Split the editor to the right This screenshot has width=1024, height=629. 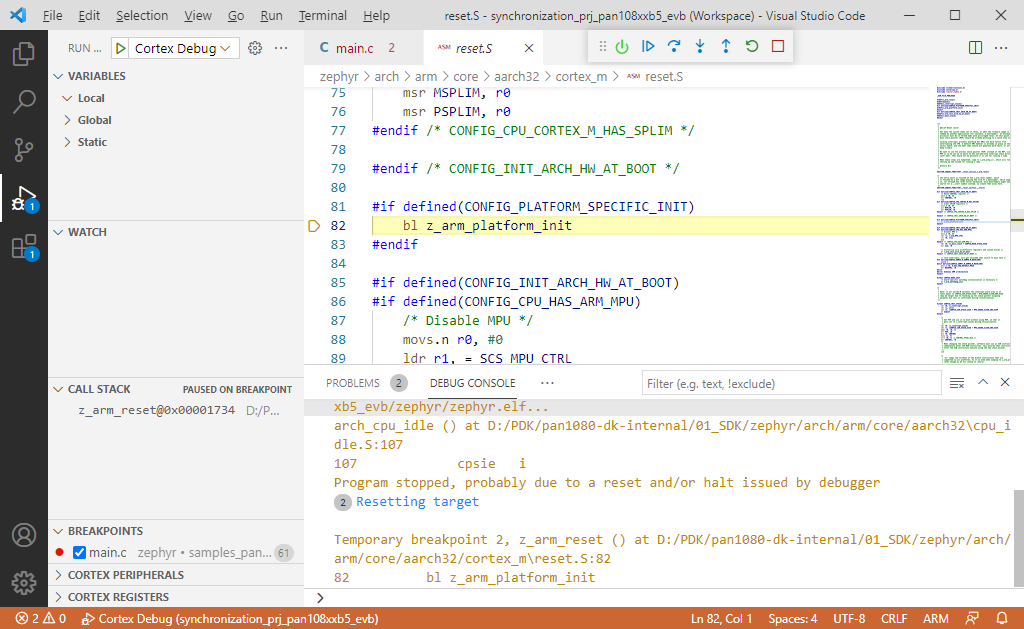click(x=975, y=48)
